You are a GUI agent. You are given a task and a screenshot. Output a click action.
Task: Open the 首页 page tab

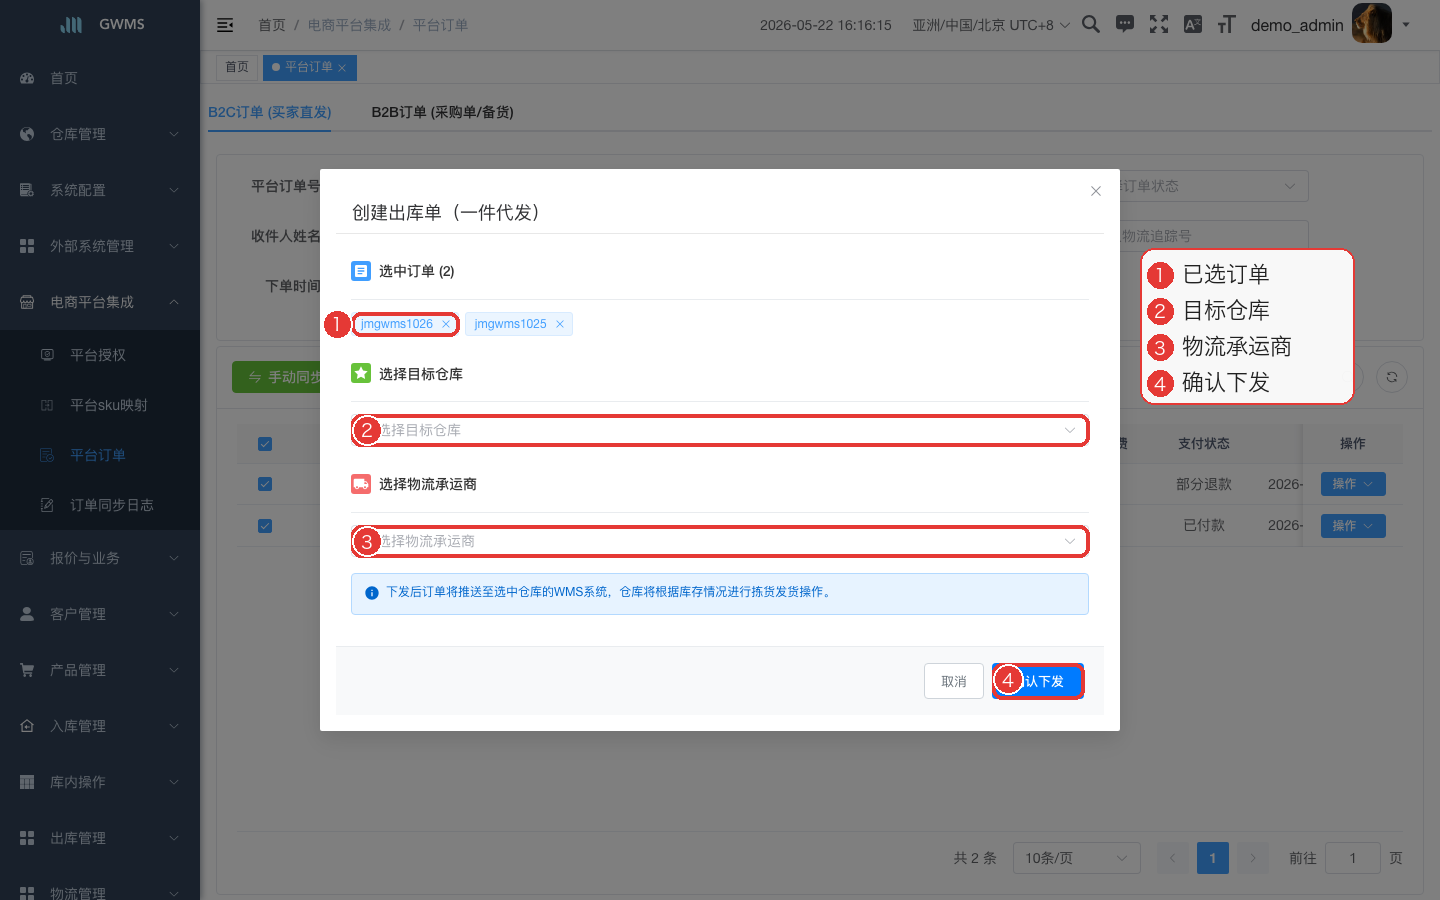click(x=237, y=67)
